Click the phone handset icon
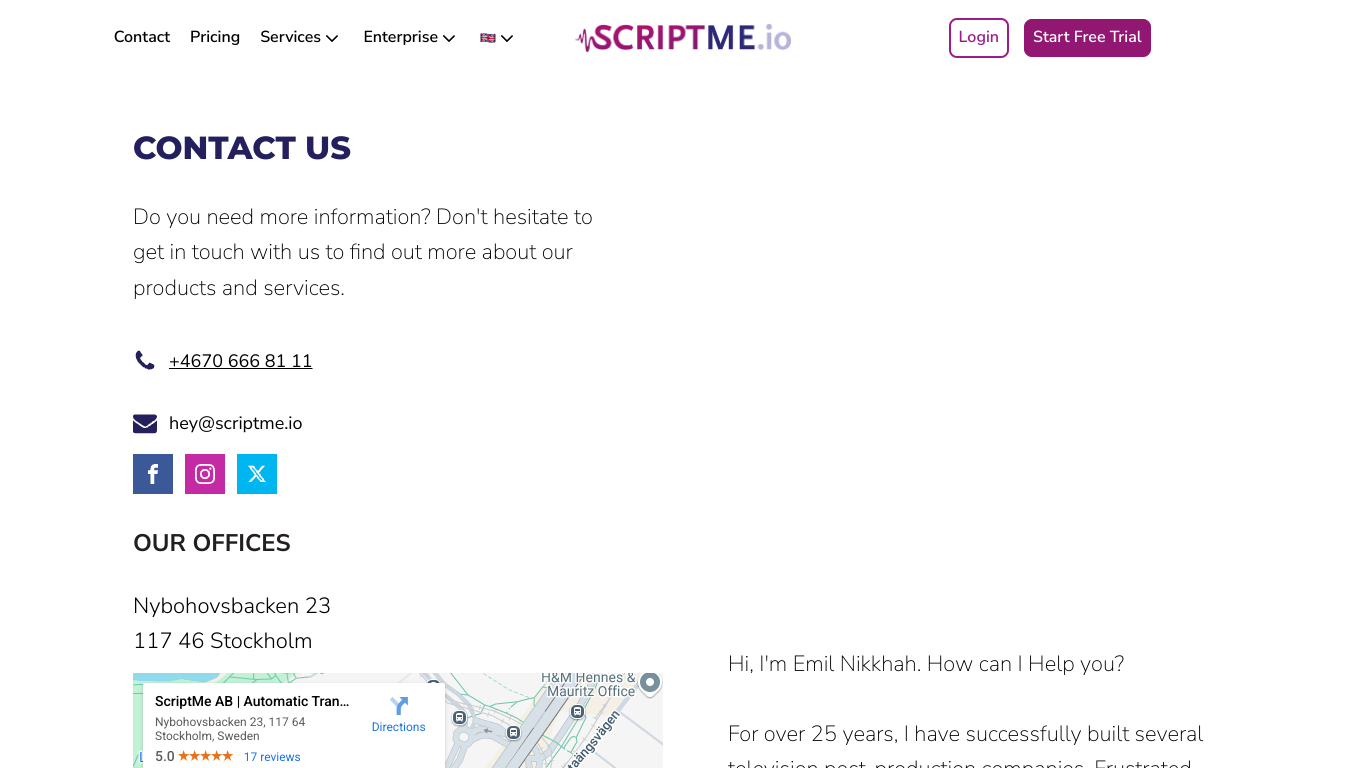This screenshot has height=768, width=1366. 145,360
